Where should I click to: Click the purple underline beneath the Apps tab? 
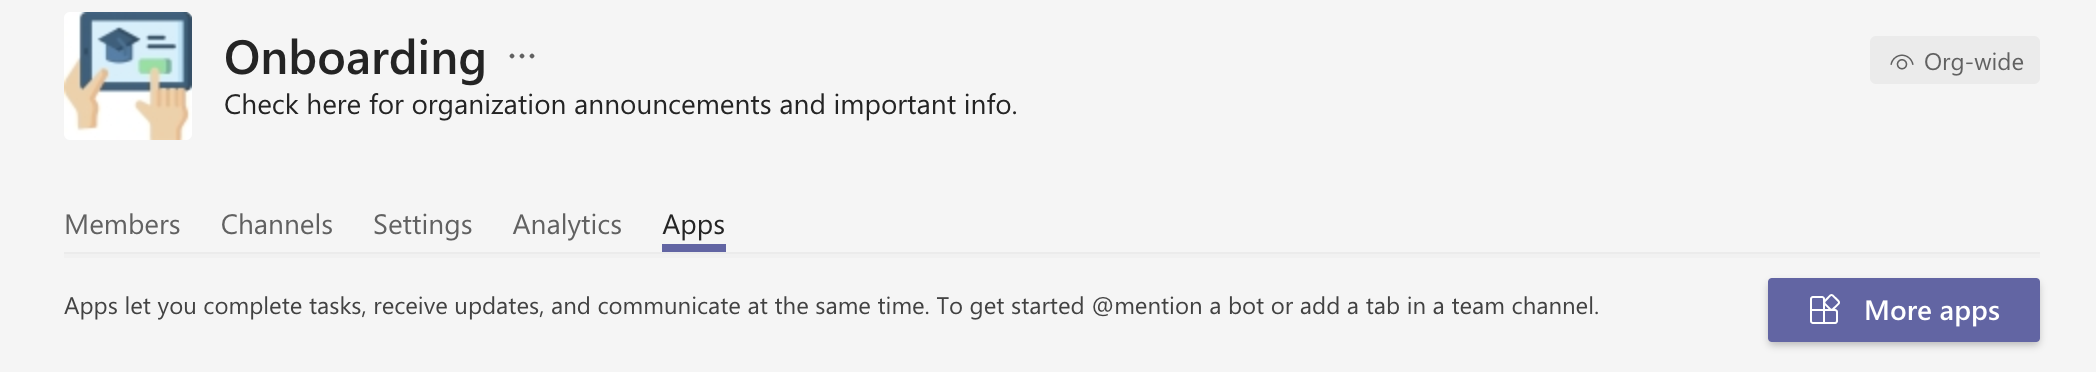694,248
